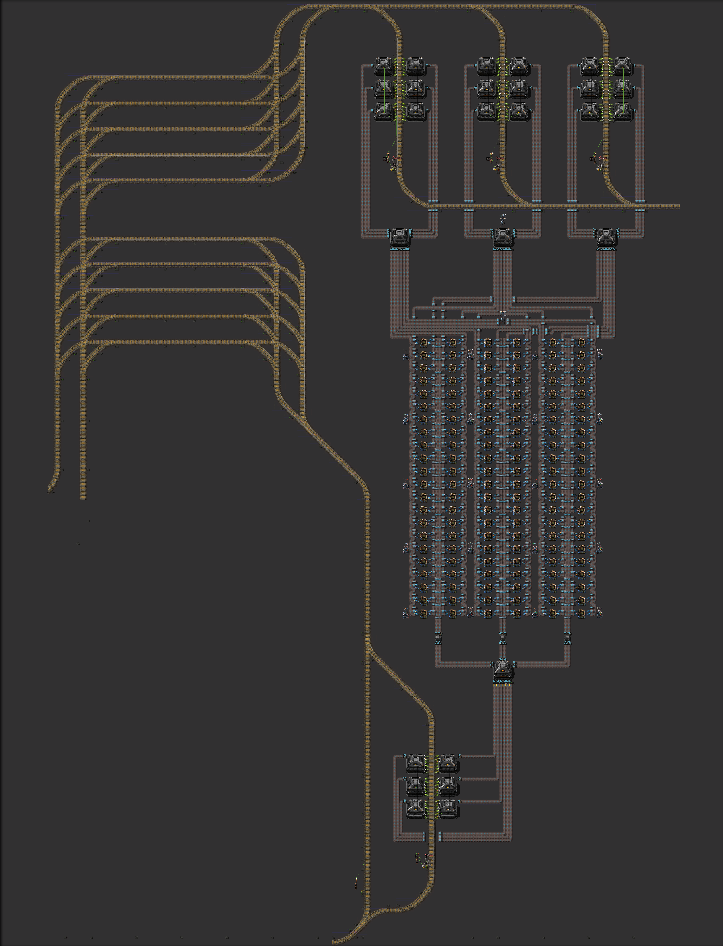The width and height of the screenshot is (723, 946).
Task: Select top-left machine of the left train station
Action: coord(384,66)
